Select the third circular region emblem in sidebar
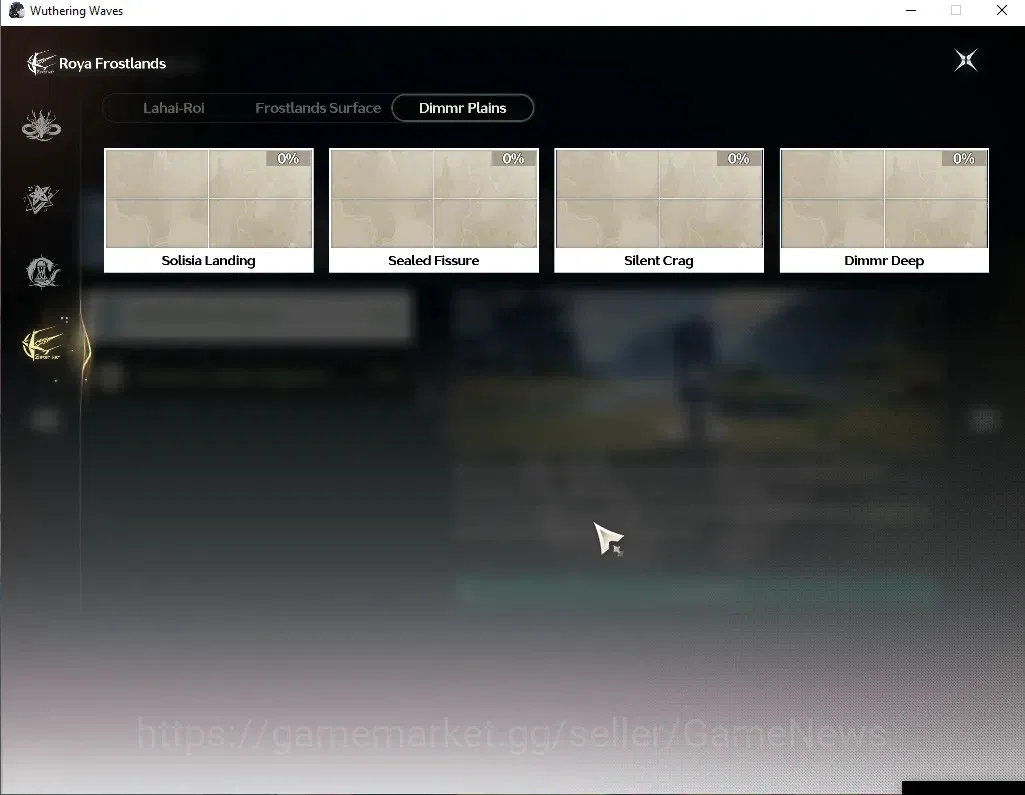 pos(42,271)
